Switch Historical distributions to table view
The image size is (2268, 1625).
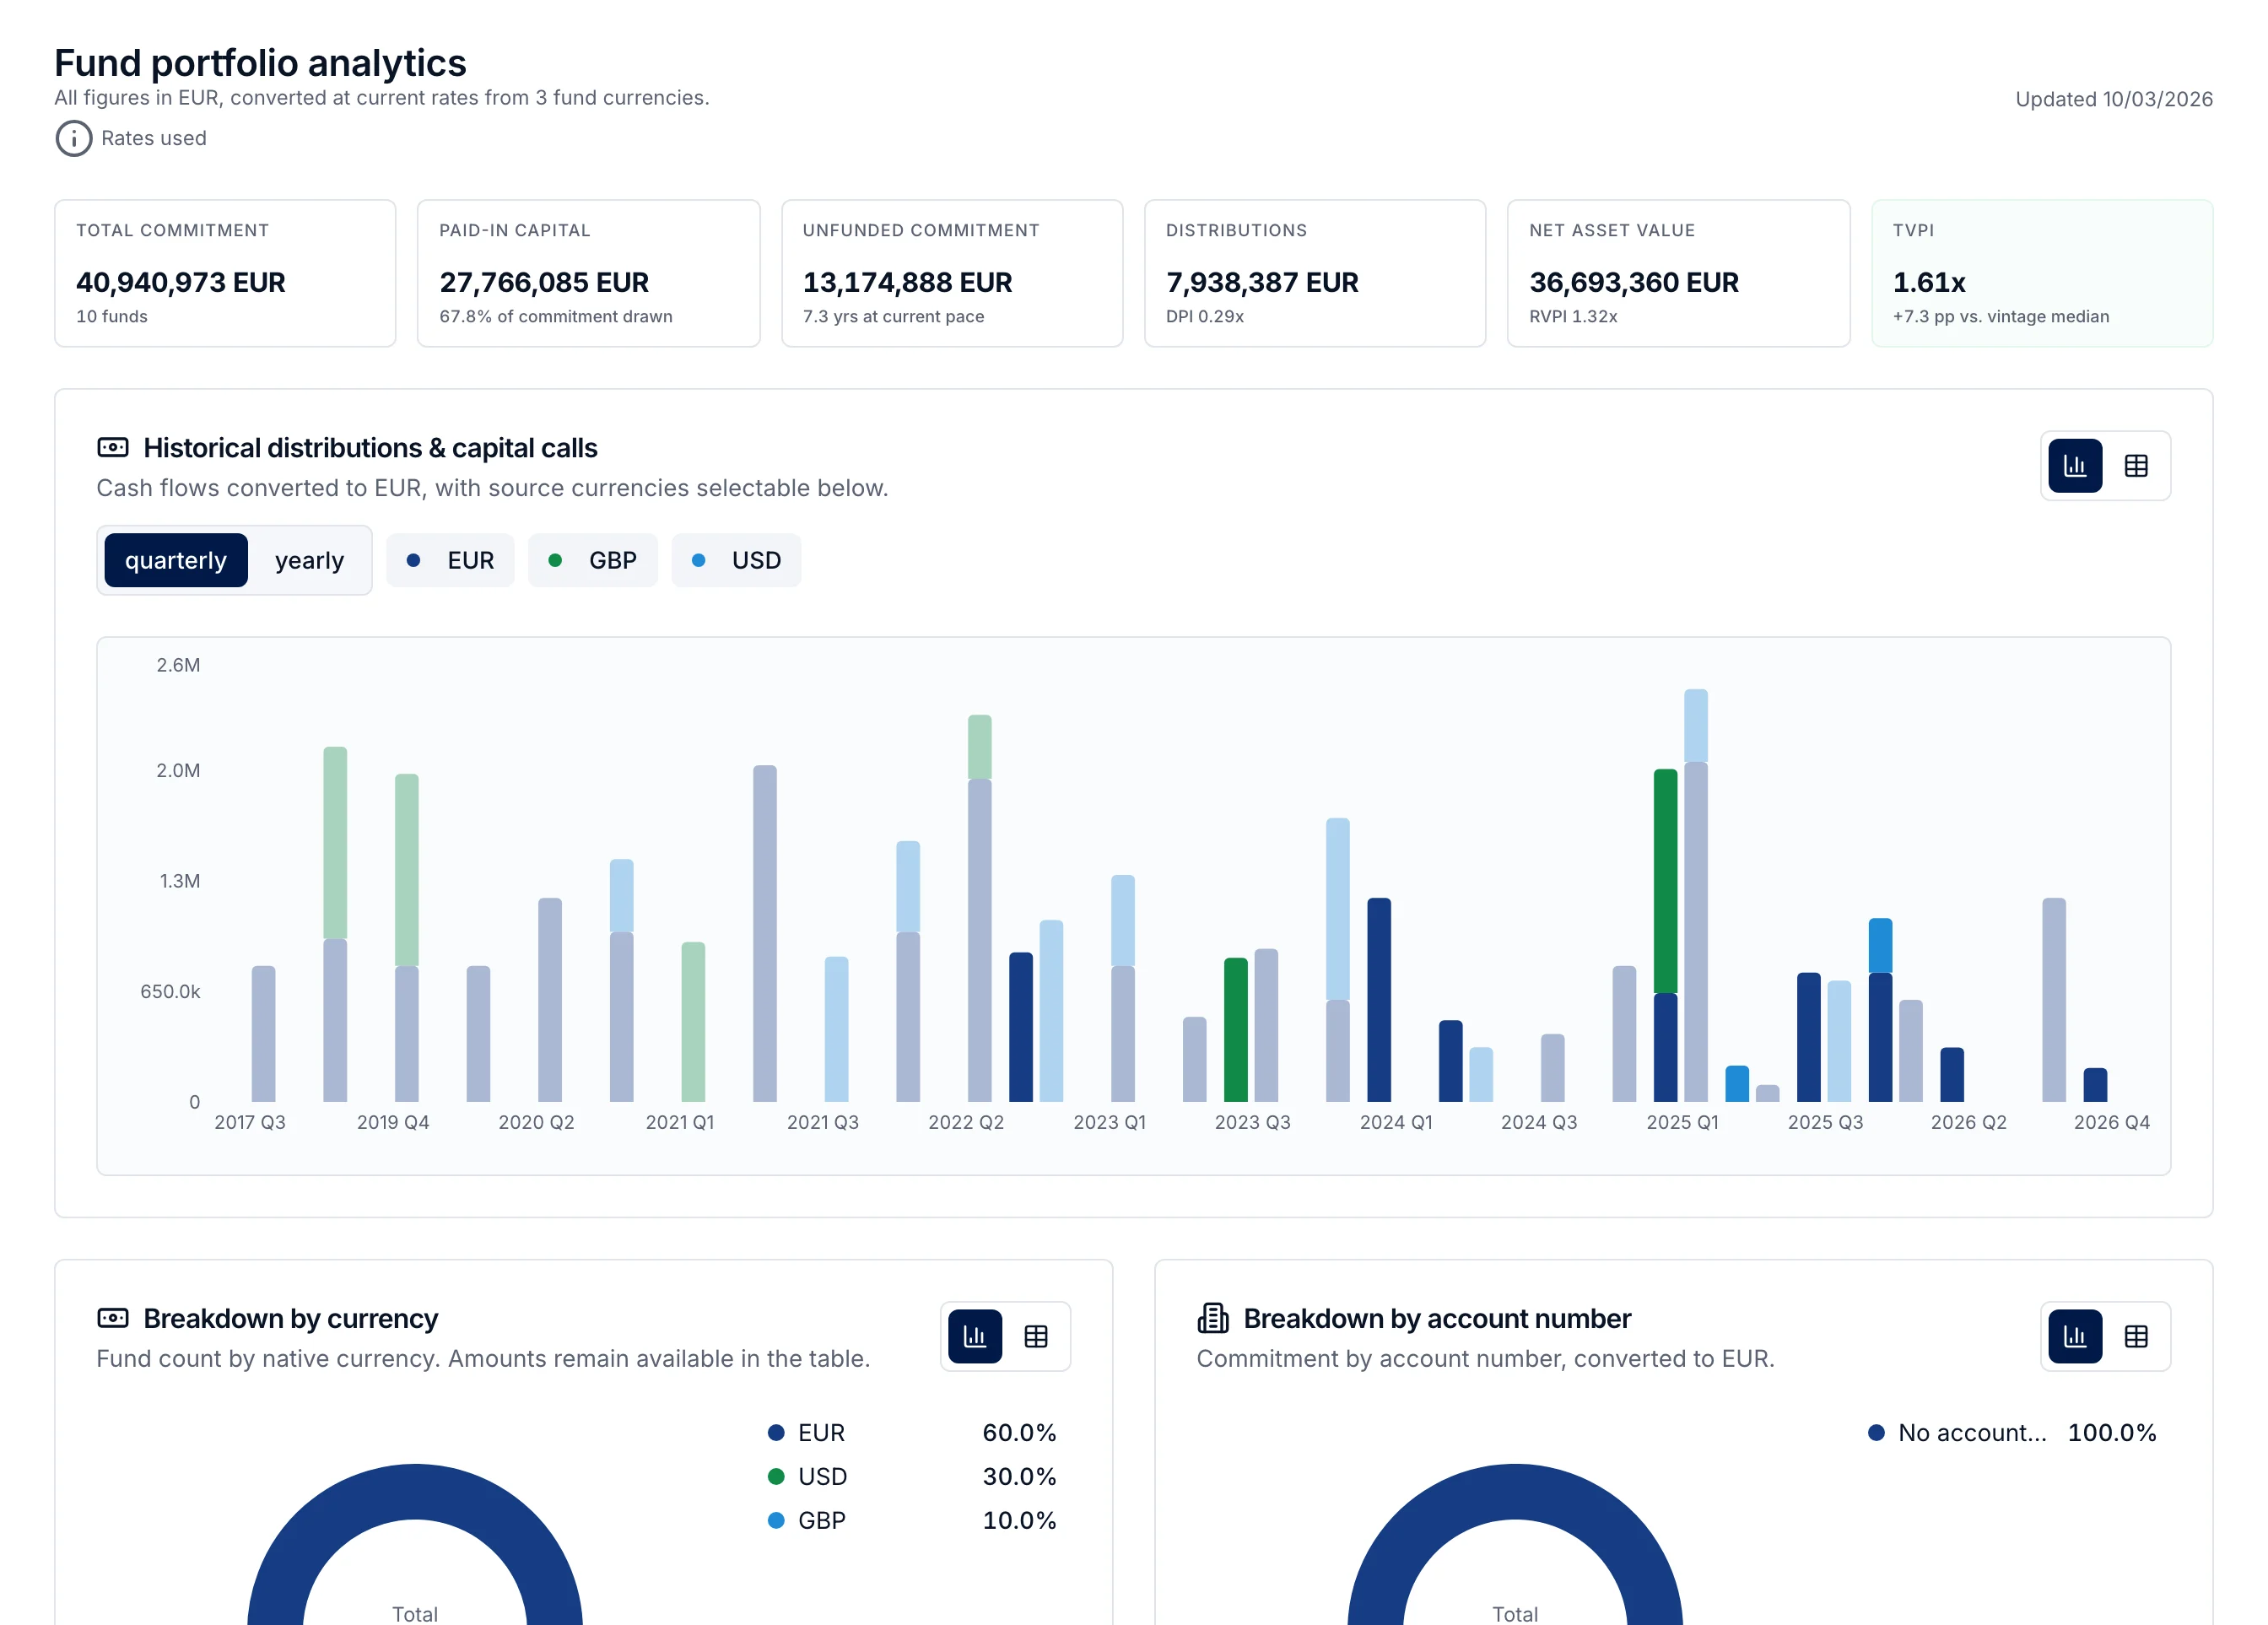click(2135, 466)
